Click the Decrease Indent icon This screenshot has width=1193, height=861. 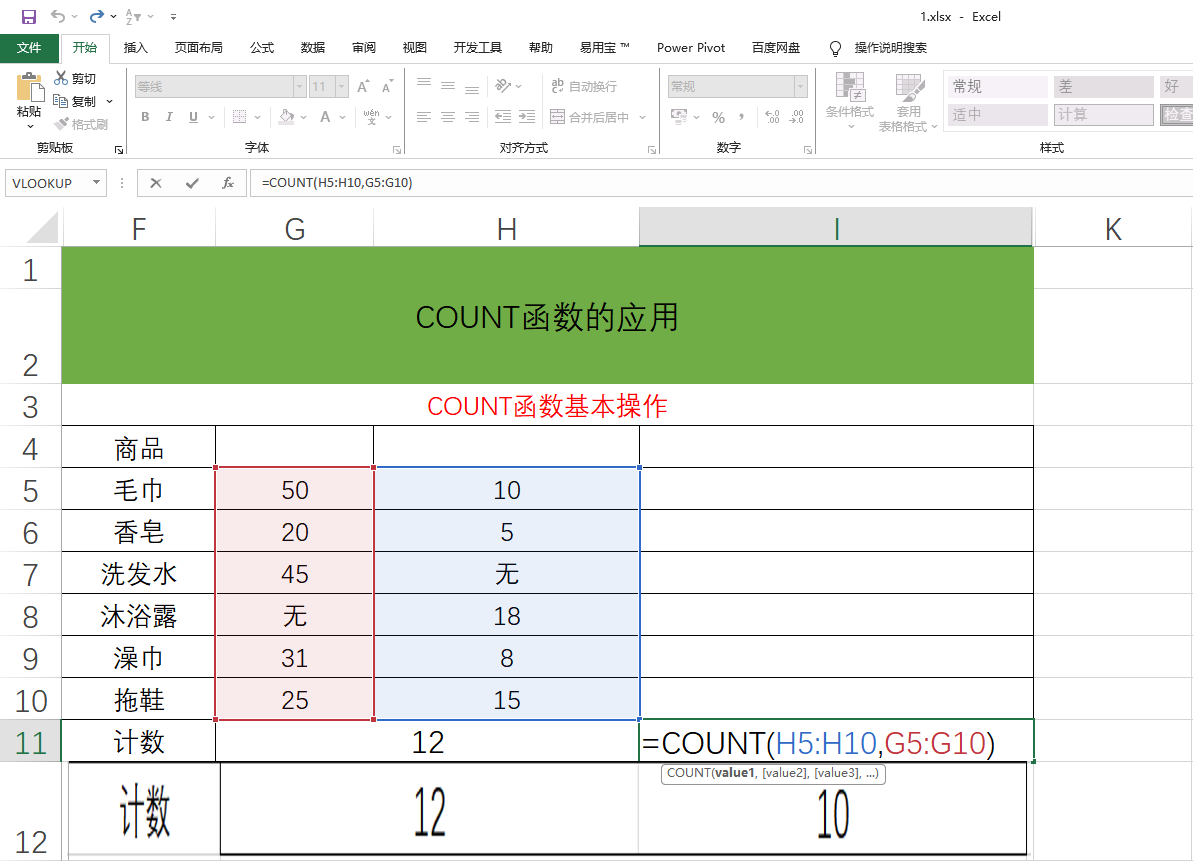(x=503, y=116)
